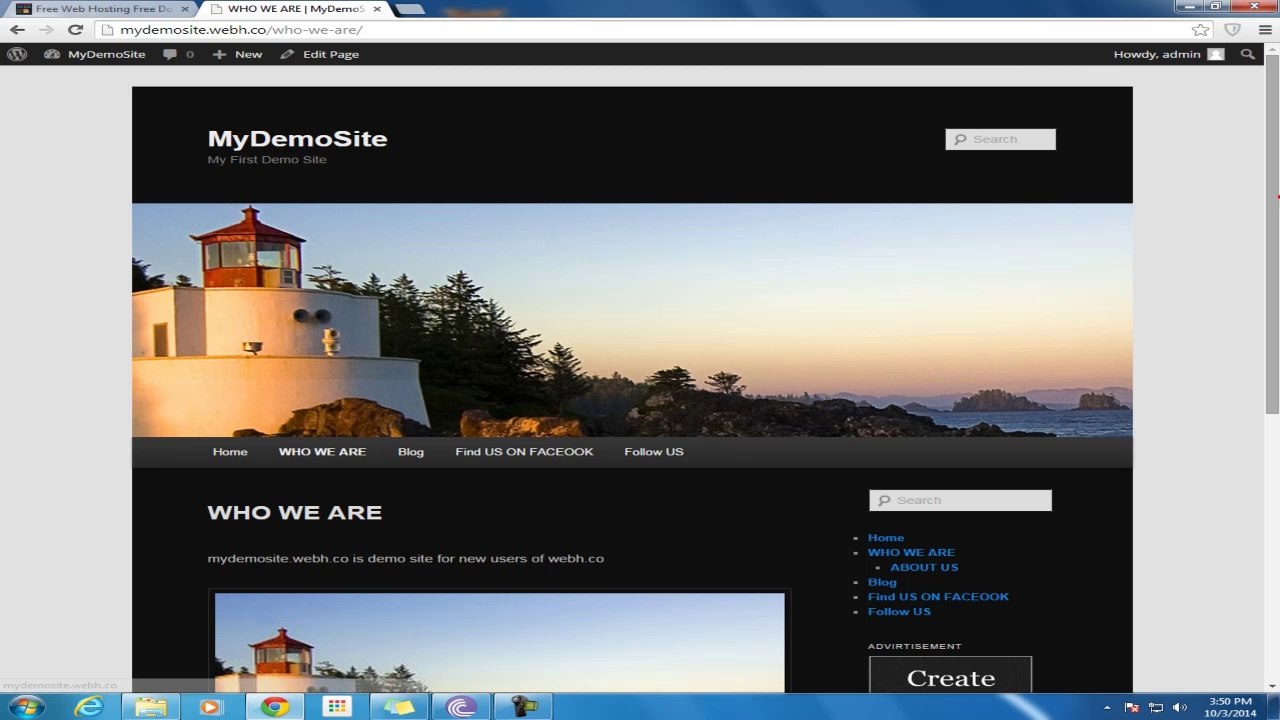The image size is (1280, 720).
Task: Click the admin avatar next to Howdy
Action: [1216, 54]
